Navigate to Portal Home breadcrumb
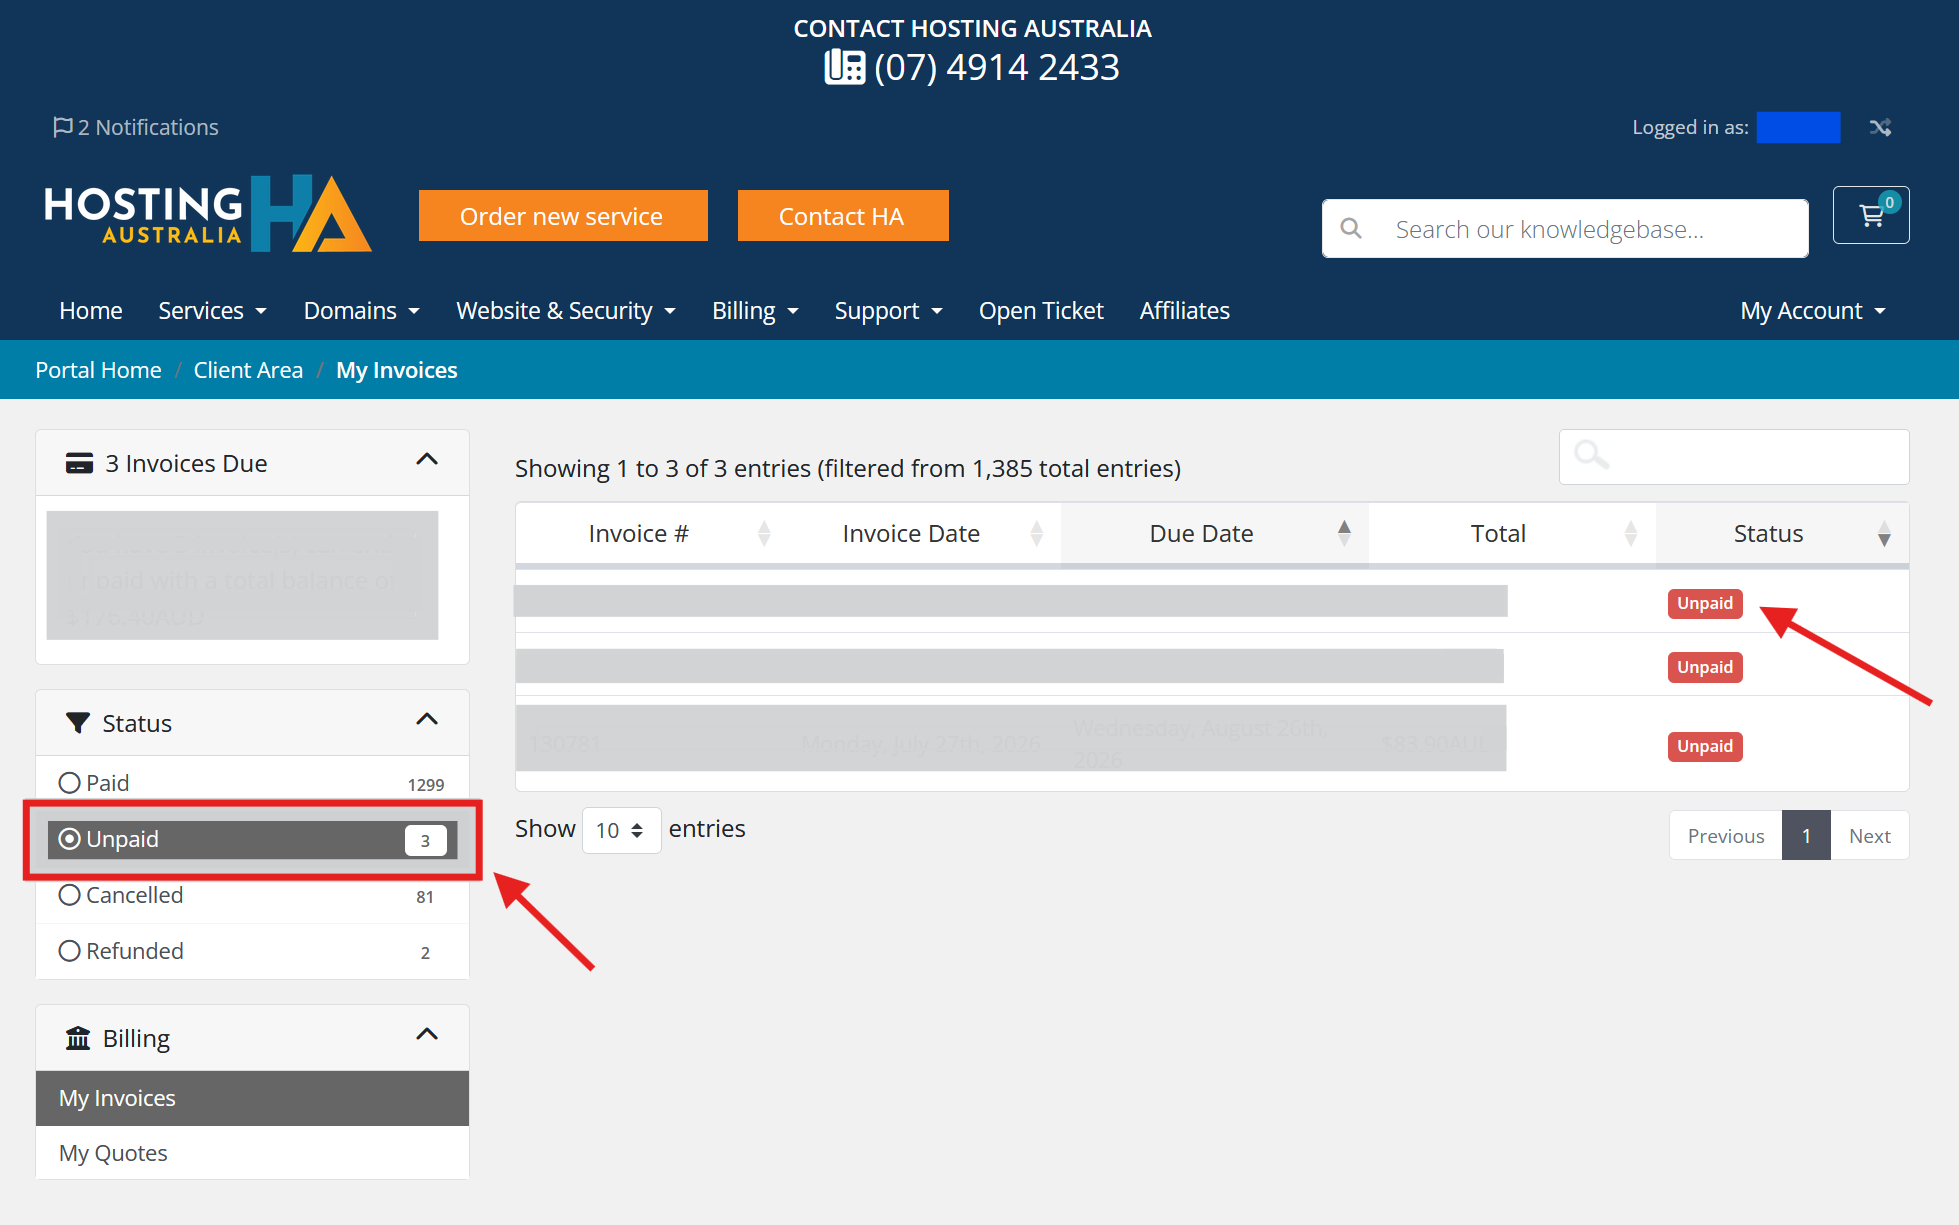 point(98,370)
